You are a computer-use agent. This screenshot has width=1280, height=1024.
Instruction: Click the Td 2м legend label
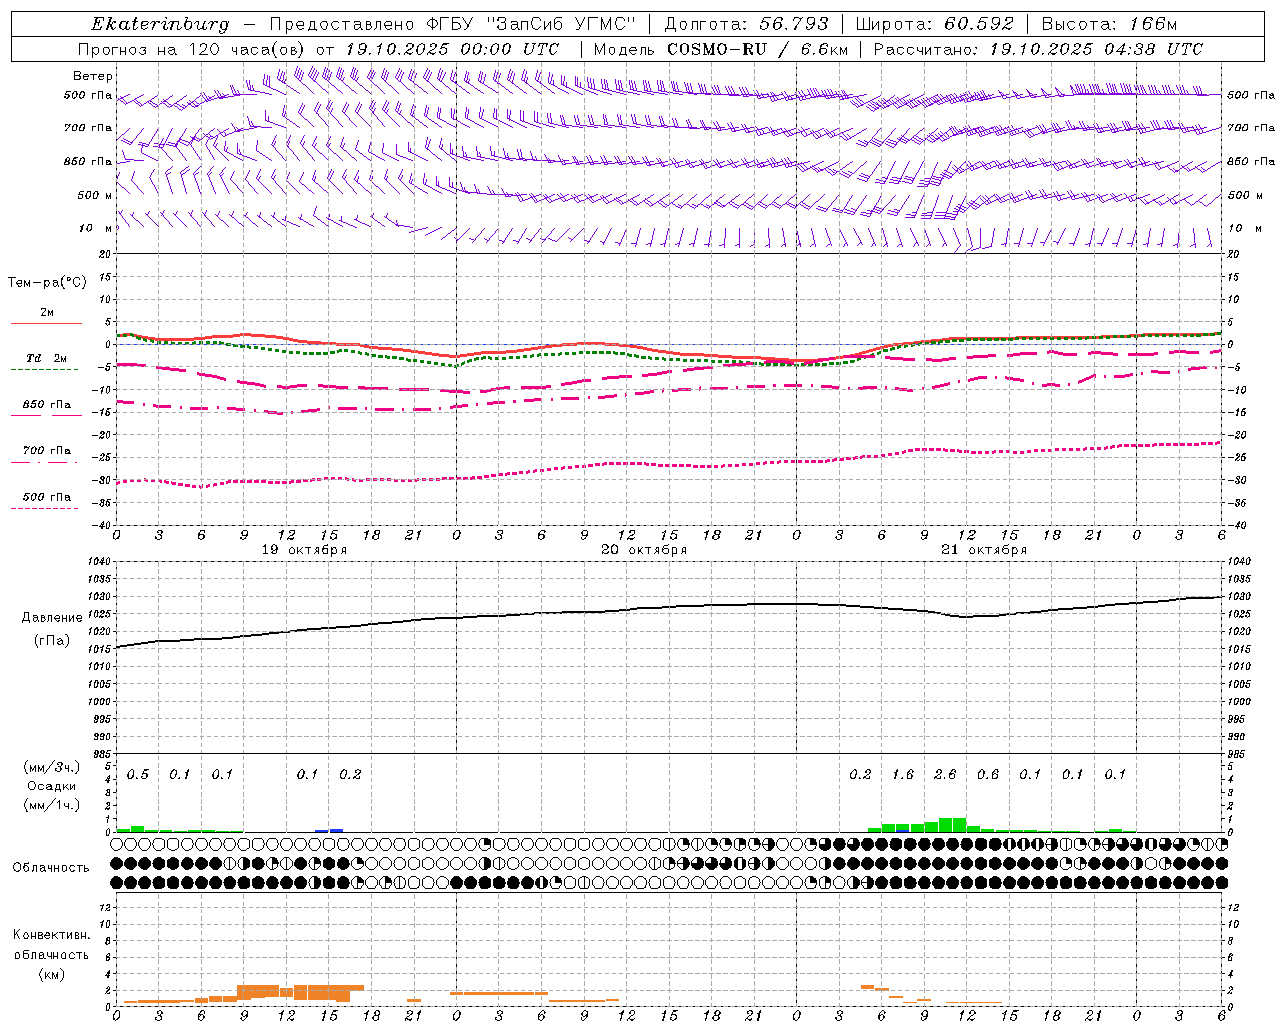point(47,358)
